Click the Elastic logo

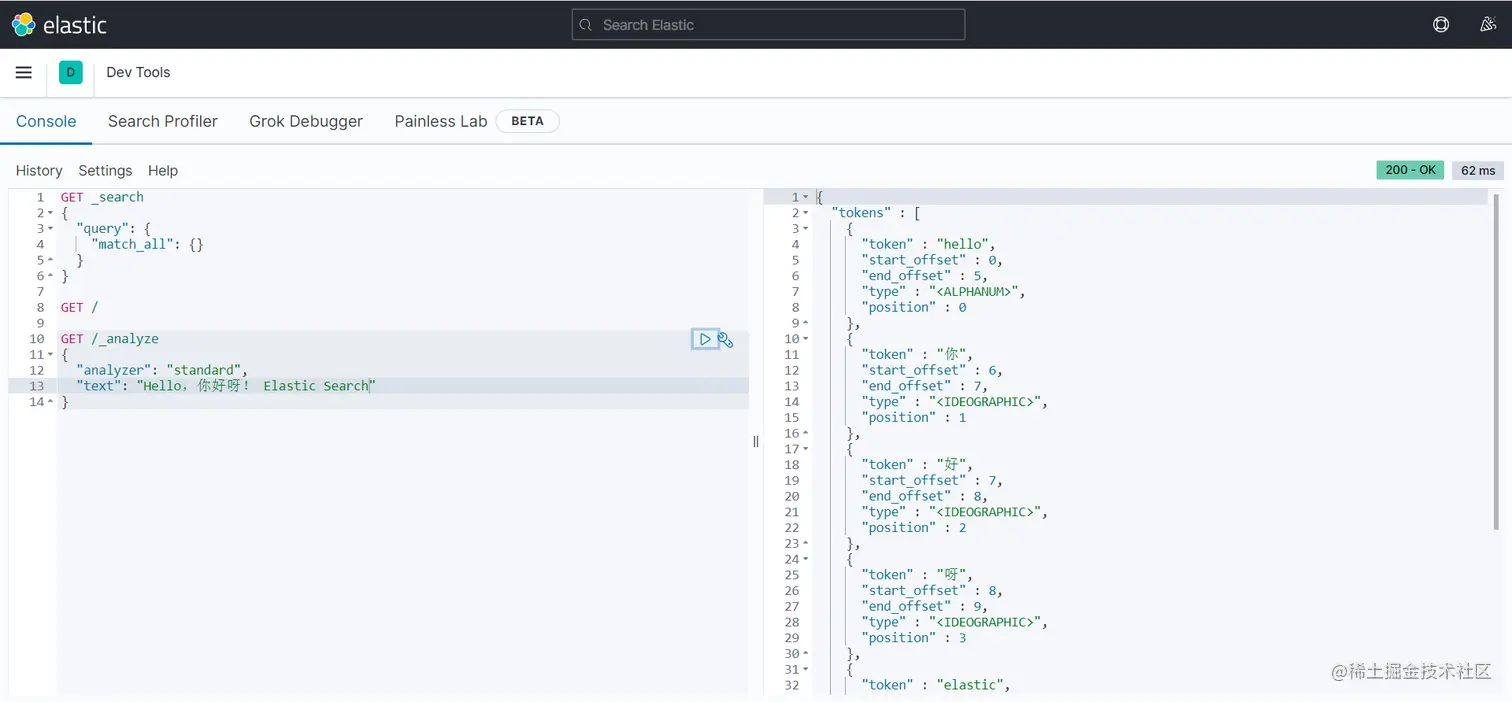coord(59,25)
